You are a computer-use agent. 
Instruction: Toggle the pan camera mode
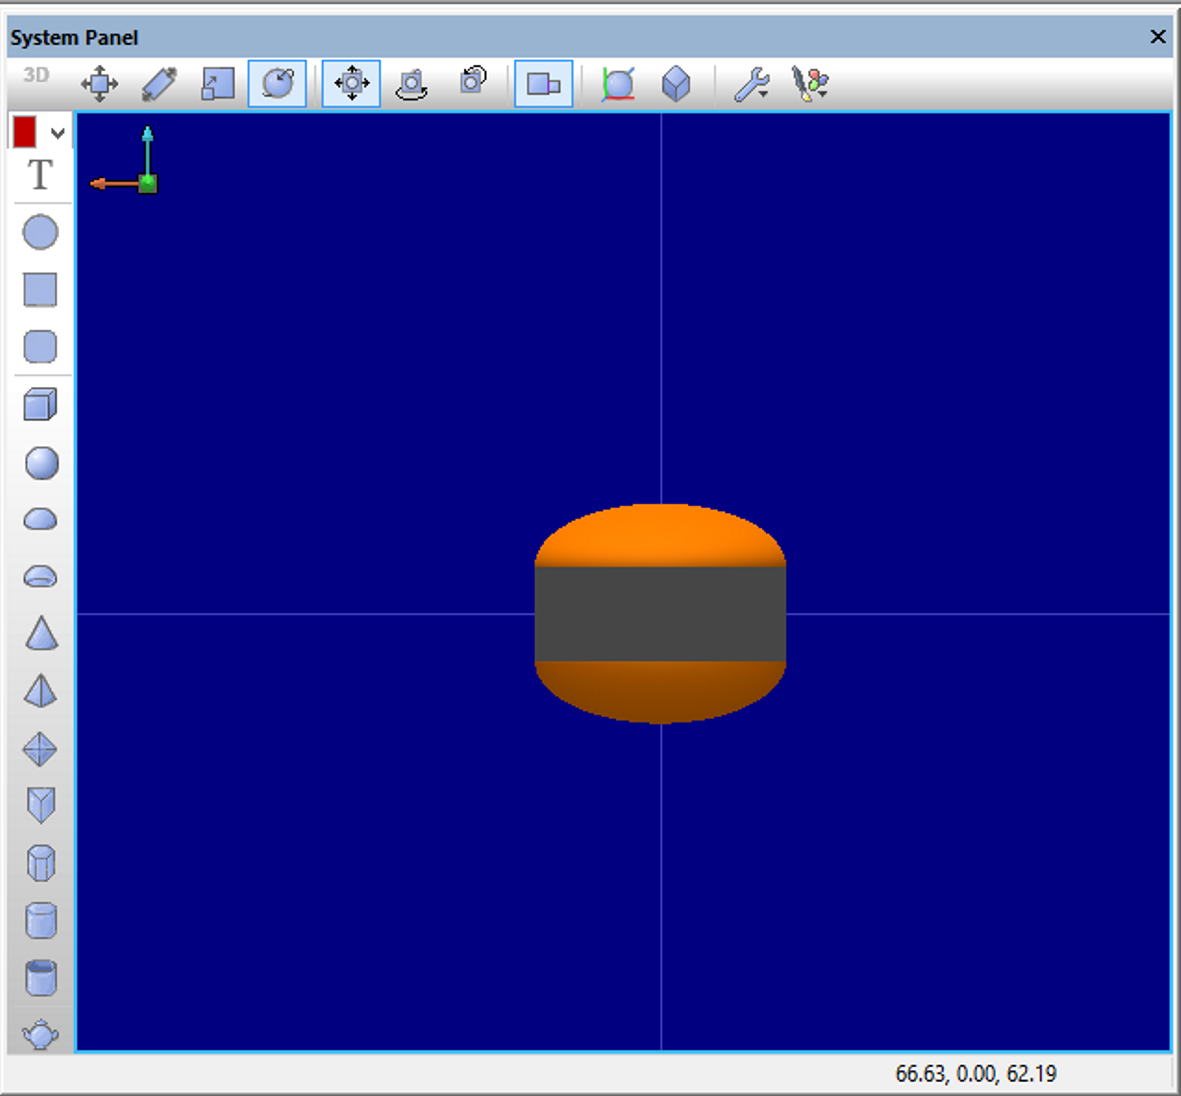351,84
